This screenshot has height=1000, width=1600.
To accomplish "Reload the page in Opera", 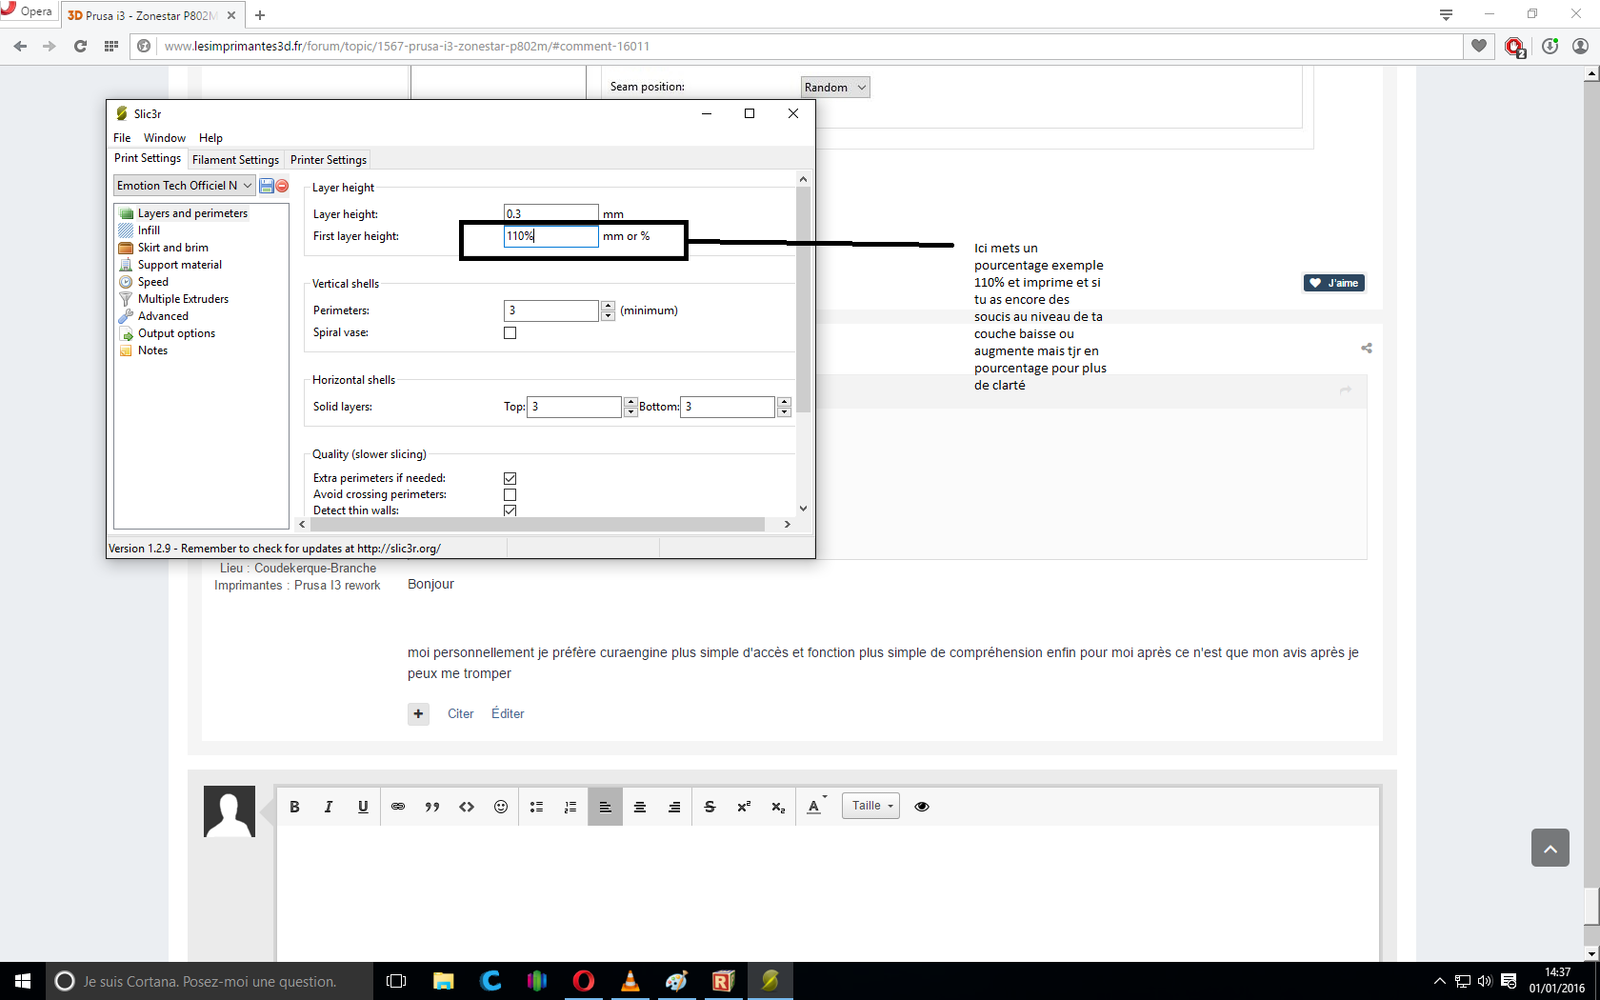I will 80,46.
